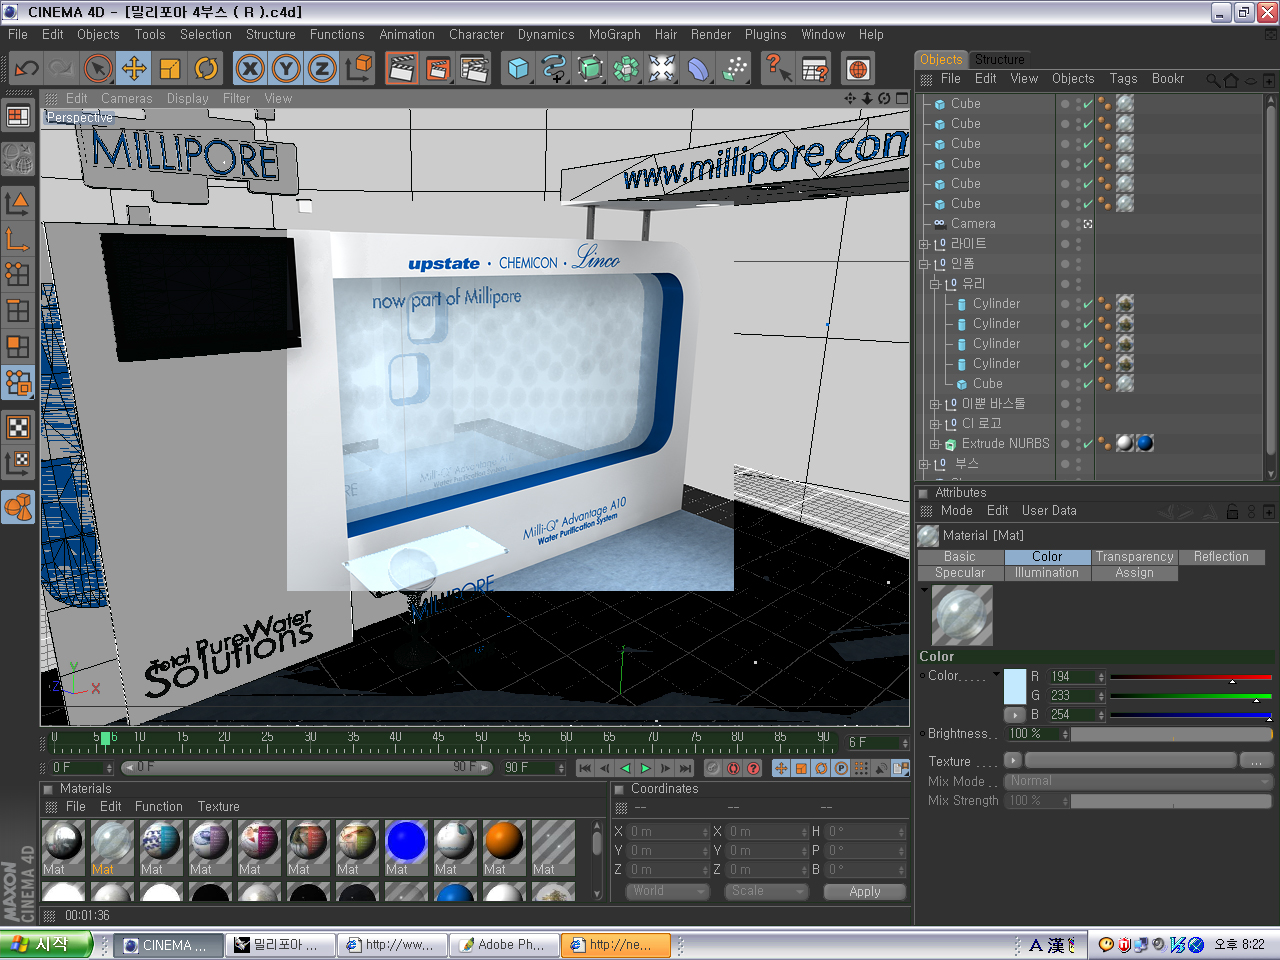Disable Extrude NURBS green checkmark
Image resolution: width=1280 pixels, height=960 pixels.
tap(1087, 443)
